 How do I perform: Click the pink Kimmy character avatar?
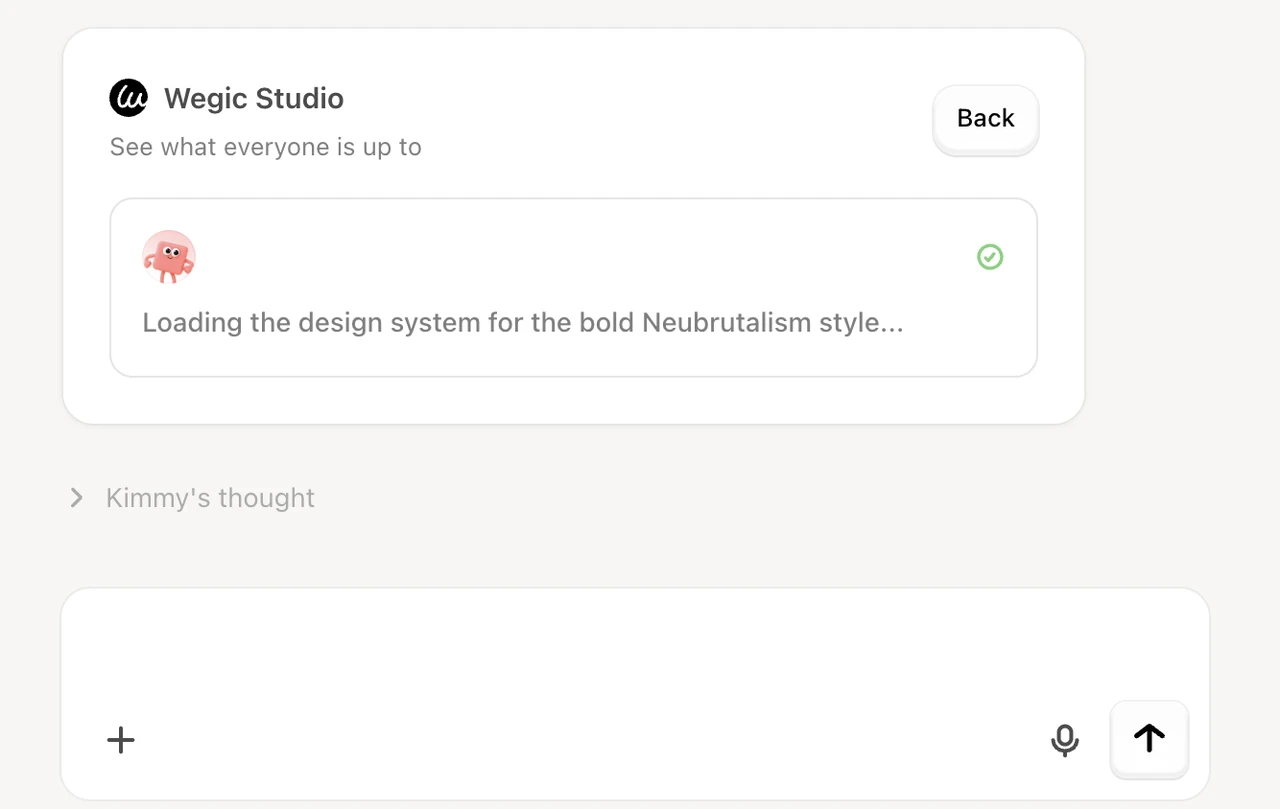[x=169, y=257]
